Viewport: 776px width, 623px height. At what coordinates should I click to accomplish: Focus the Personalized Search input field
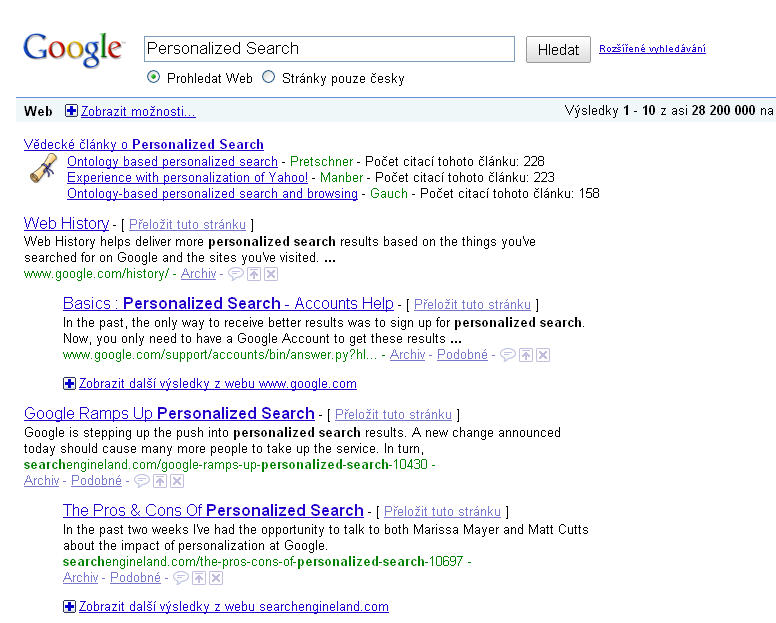pyautogui.click(x=329, y=48)
